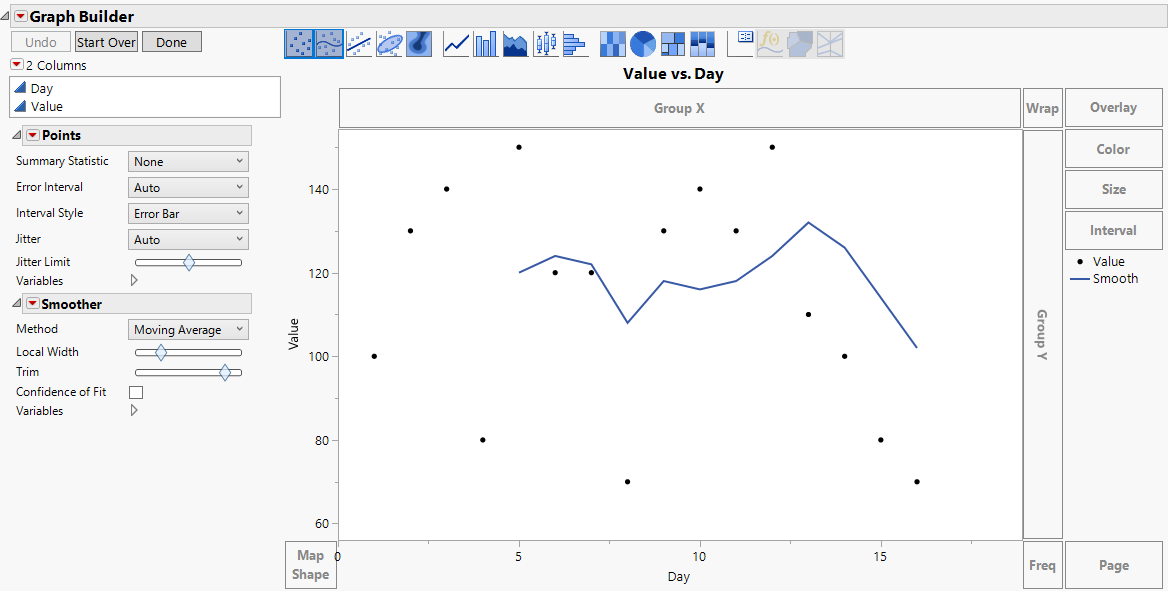Image resolution: width=1168 pixels, height=591 pixels.
Task: Click the Jitter Limit slider handle
Action: [x=189, y=262]
